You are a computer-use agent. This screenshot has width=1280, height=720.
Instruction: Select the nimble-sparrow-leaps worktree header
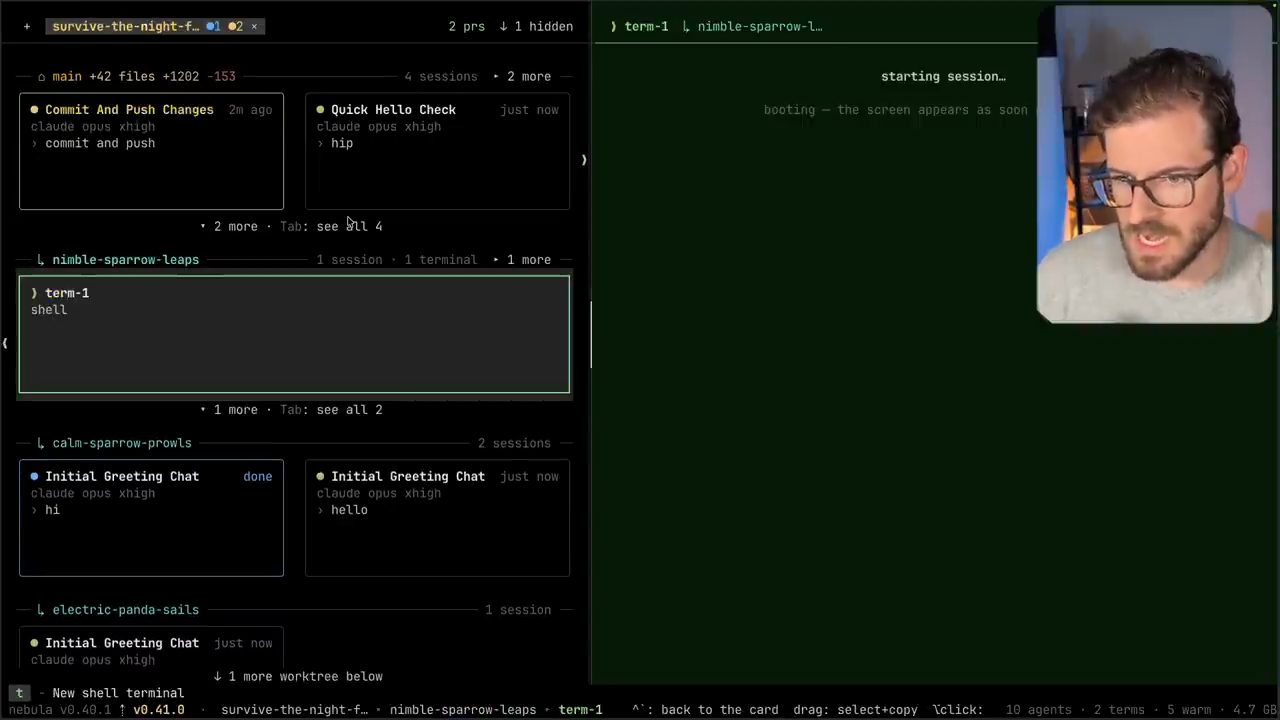125,260
